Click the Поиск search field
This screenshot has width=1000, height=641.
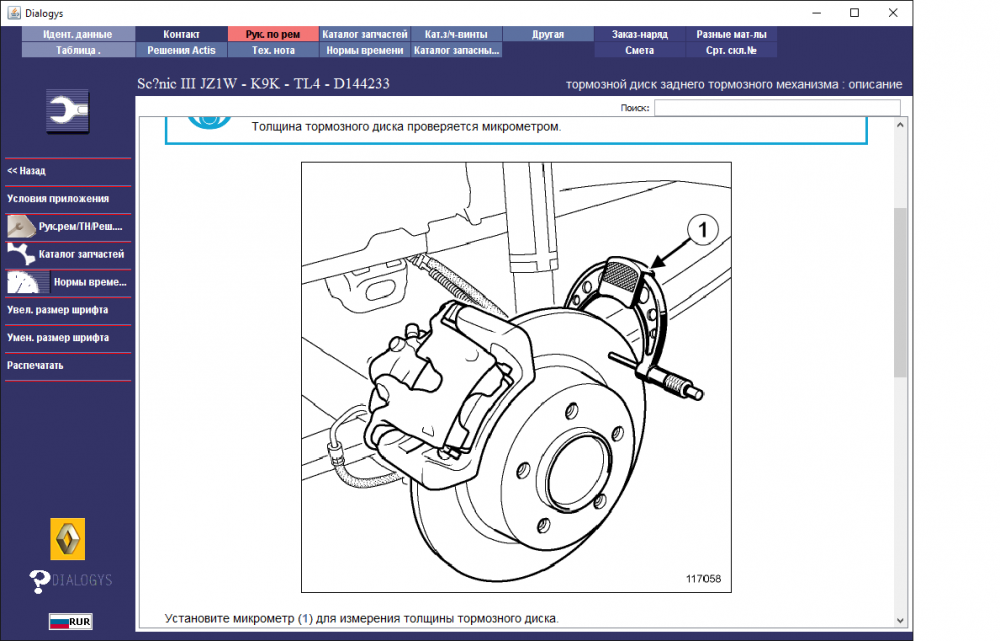777,107
